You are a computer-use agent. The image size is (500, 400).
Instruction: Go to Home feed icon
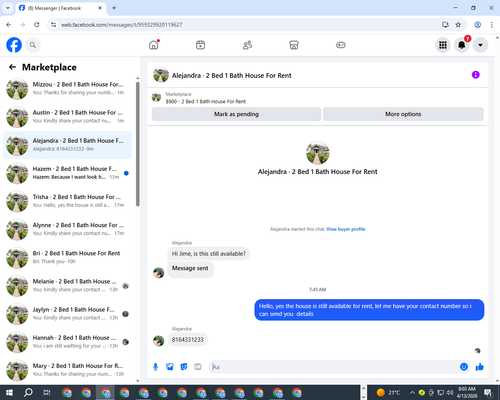click(154, 45)
